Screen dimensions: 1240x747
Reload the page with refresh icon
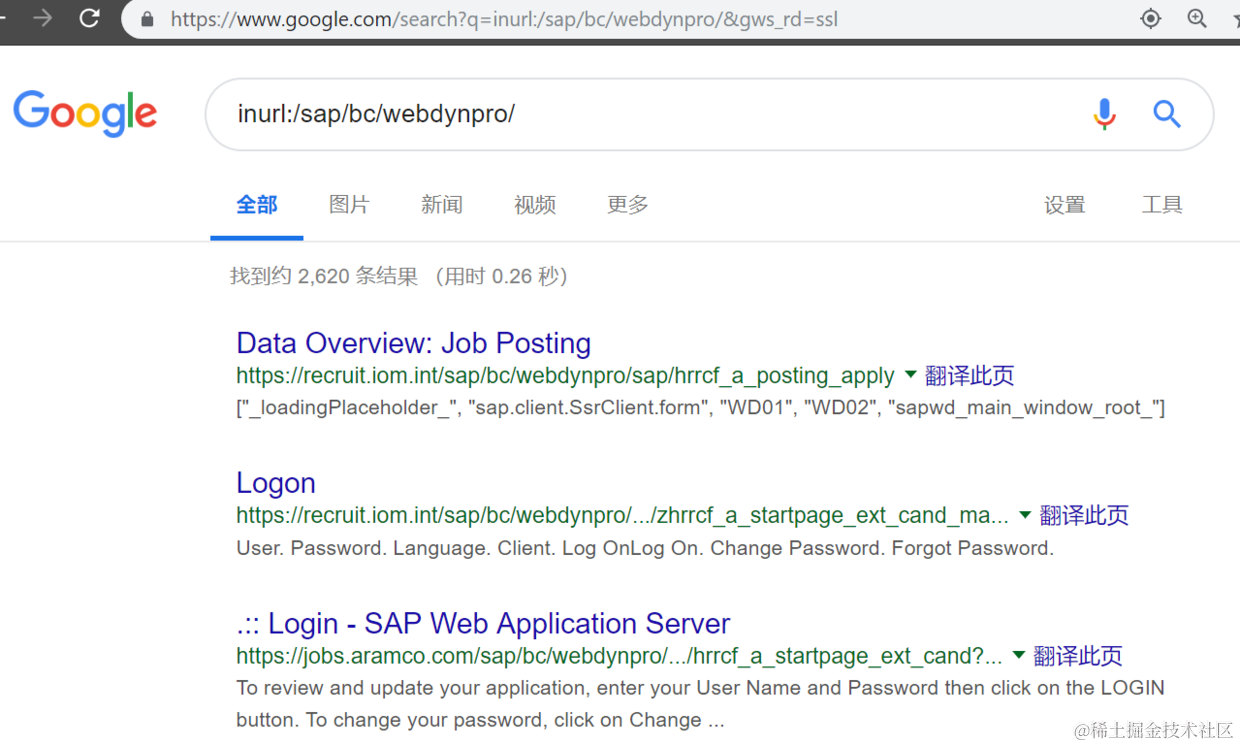pyautogui.click(x=89, y=18)
